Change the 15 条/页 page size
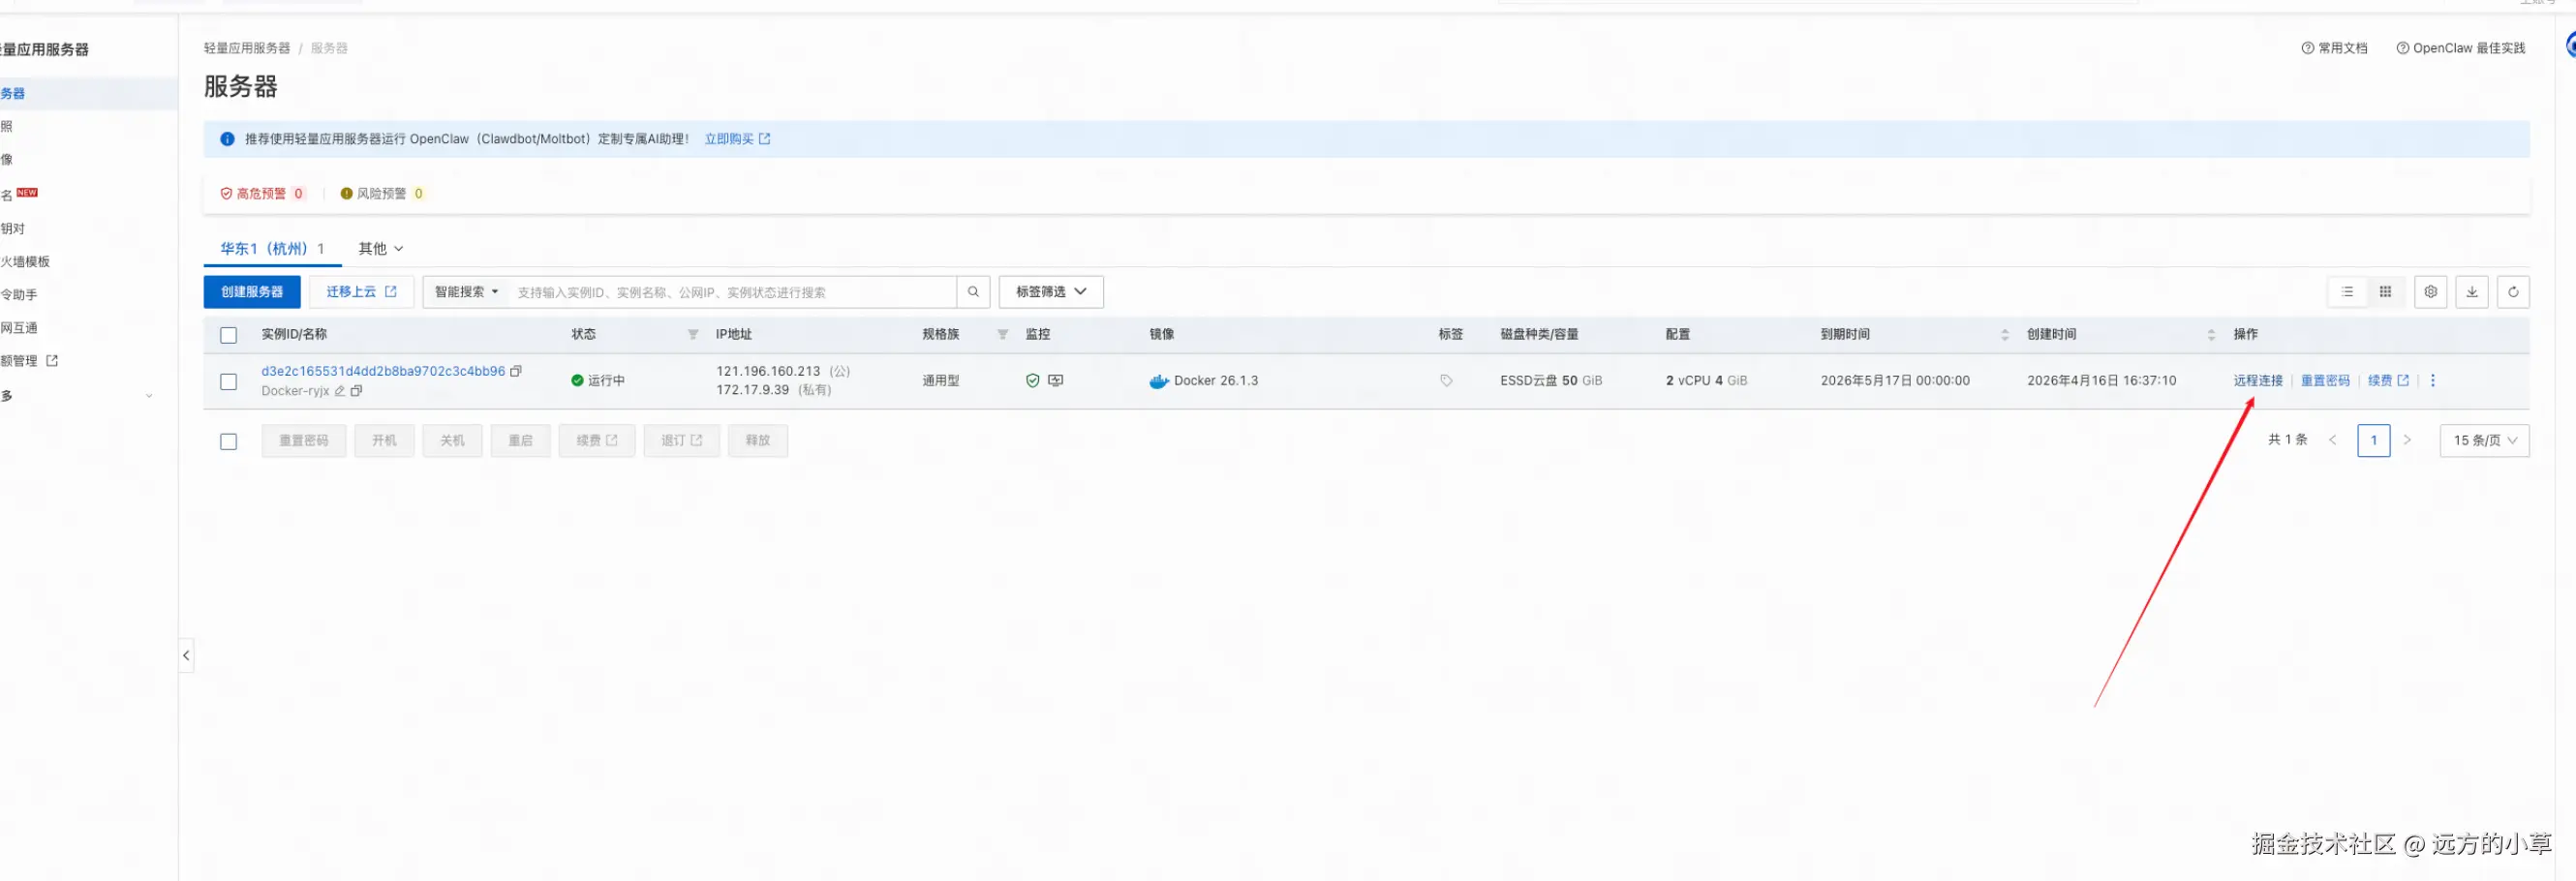Image resolution: width=2576 pixels, height=881 pixels. click(2485, 441)
